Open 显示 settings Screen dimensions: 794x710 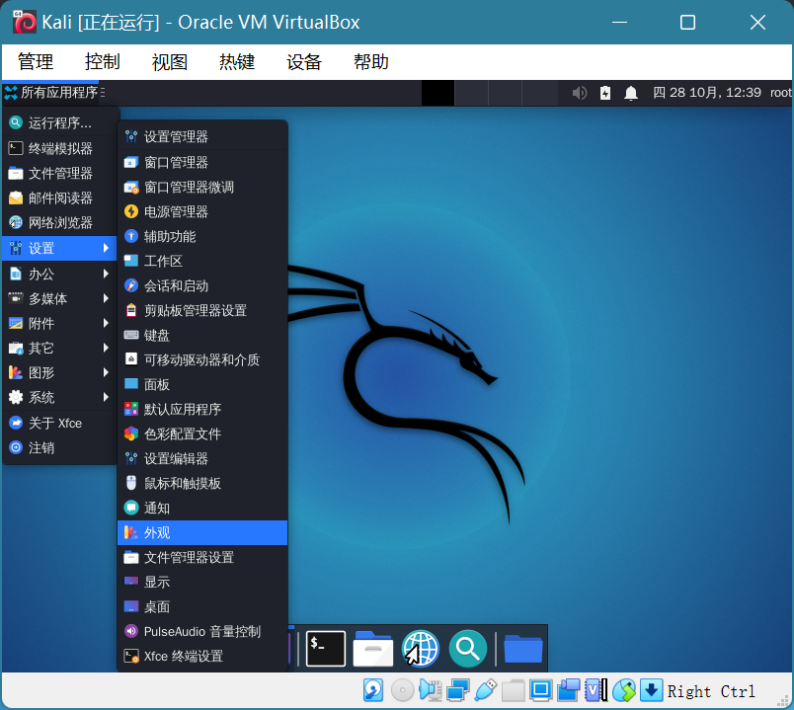203,582
